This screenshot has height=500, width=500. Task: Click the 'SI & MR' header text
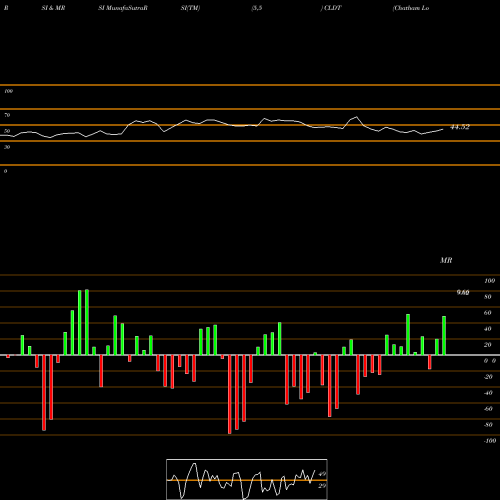point(53,8)
